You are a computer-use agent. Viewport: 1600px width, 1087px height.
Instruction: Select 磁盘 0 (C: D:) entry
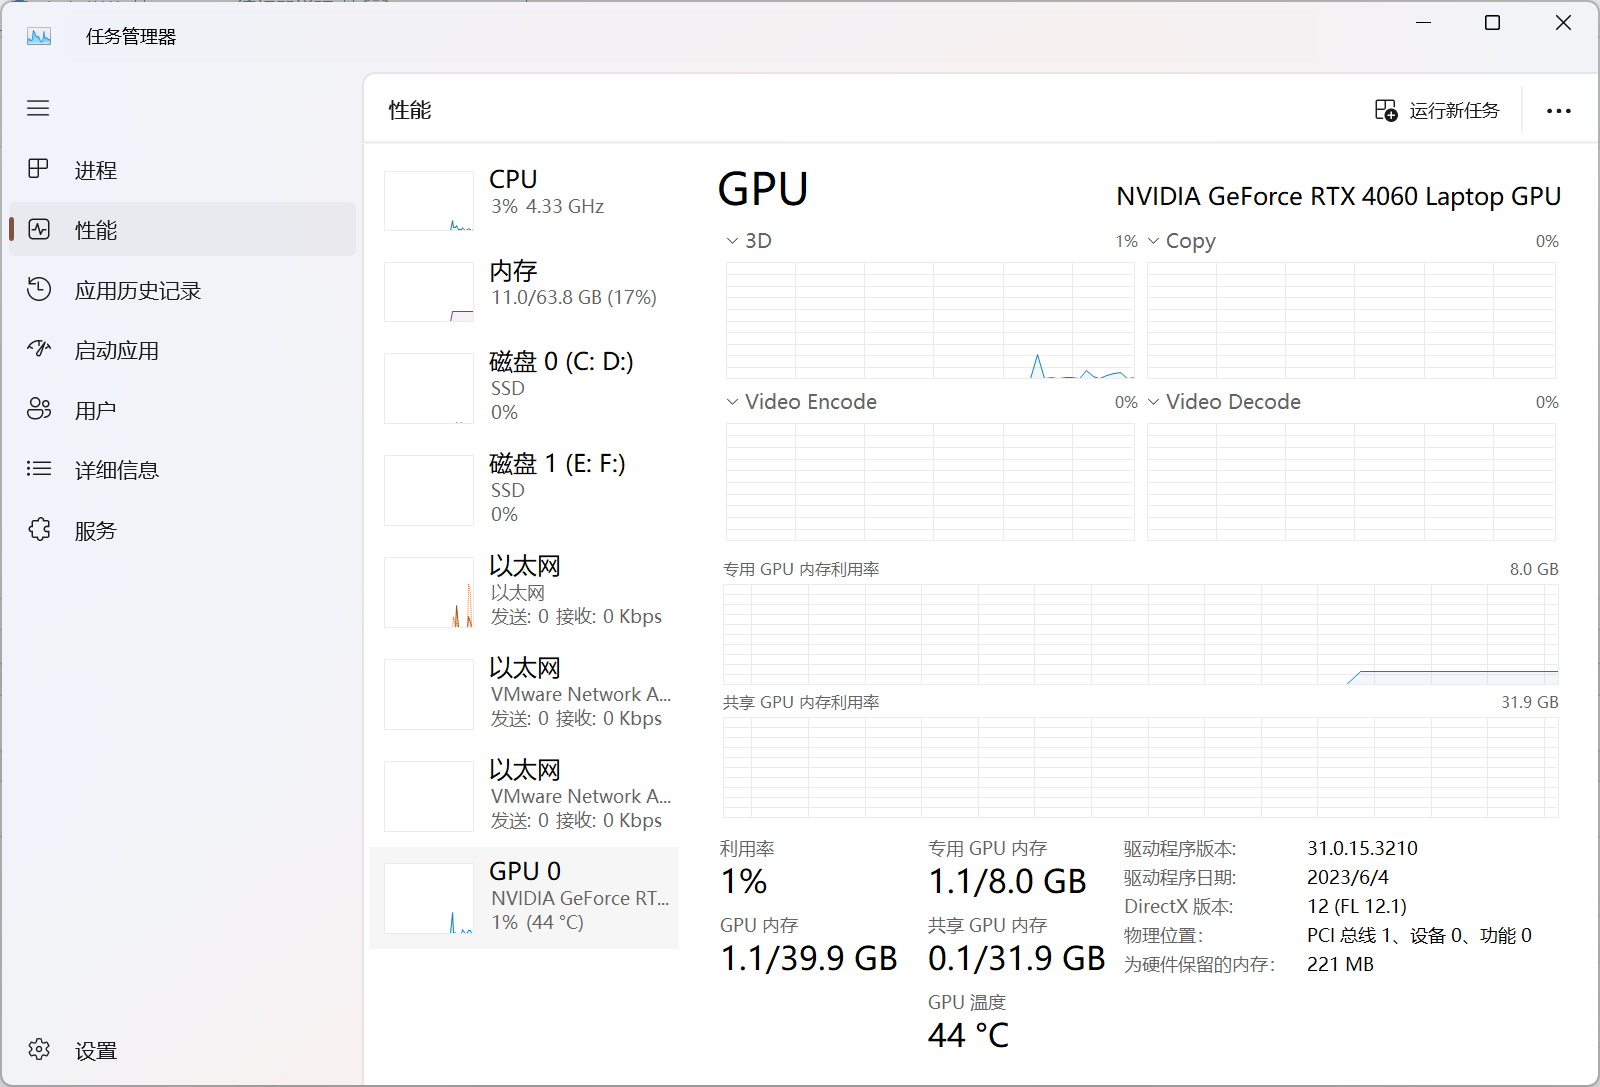click(x=524, y=387)
